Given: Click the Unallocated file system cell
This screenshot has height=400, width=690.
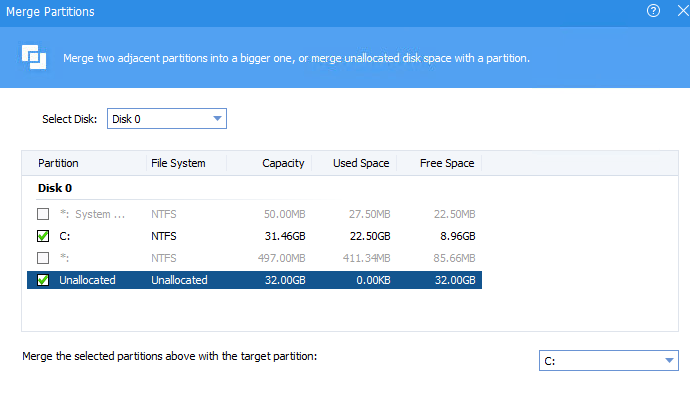Looking at the screenshot, I should 179,280.
